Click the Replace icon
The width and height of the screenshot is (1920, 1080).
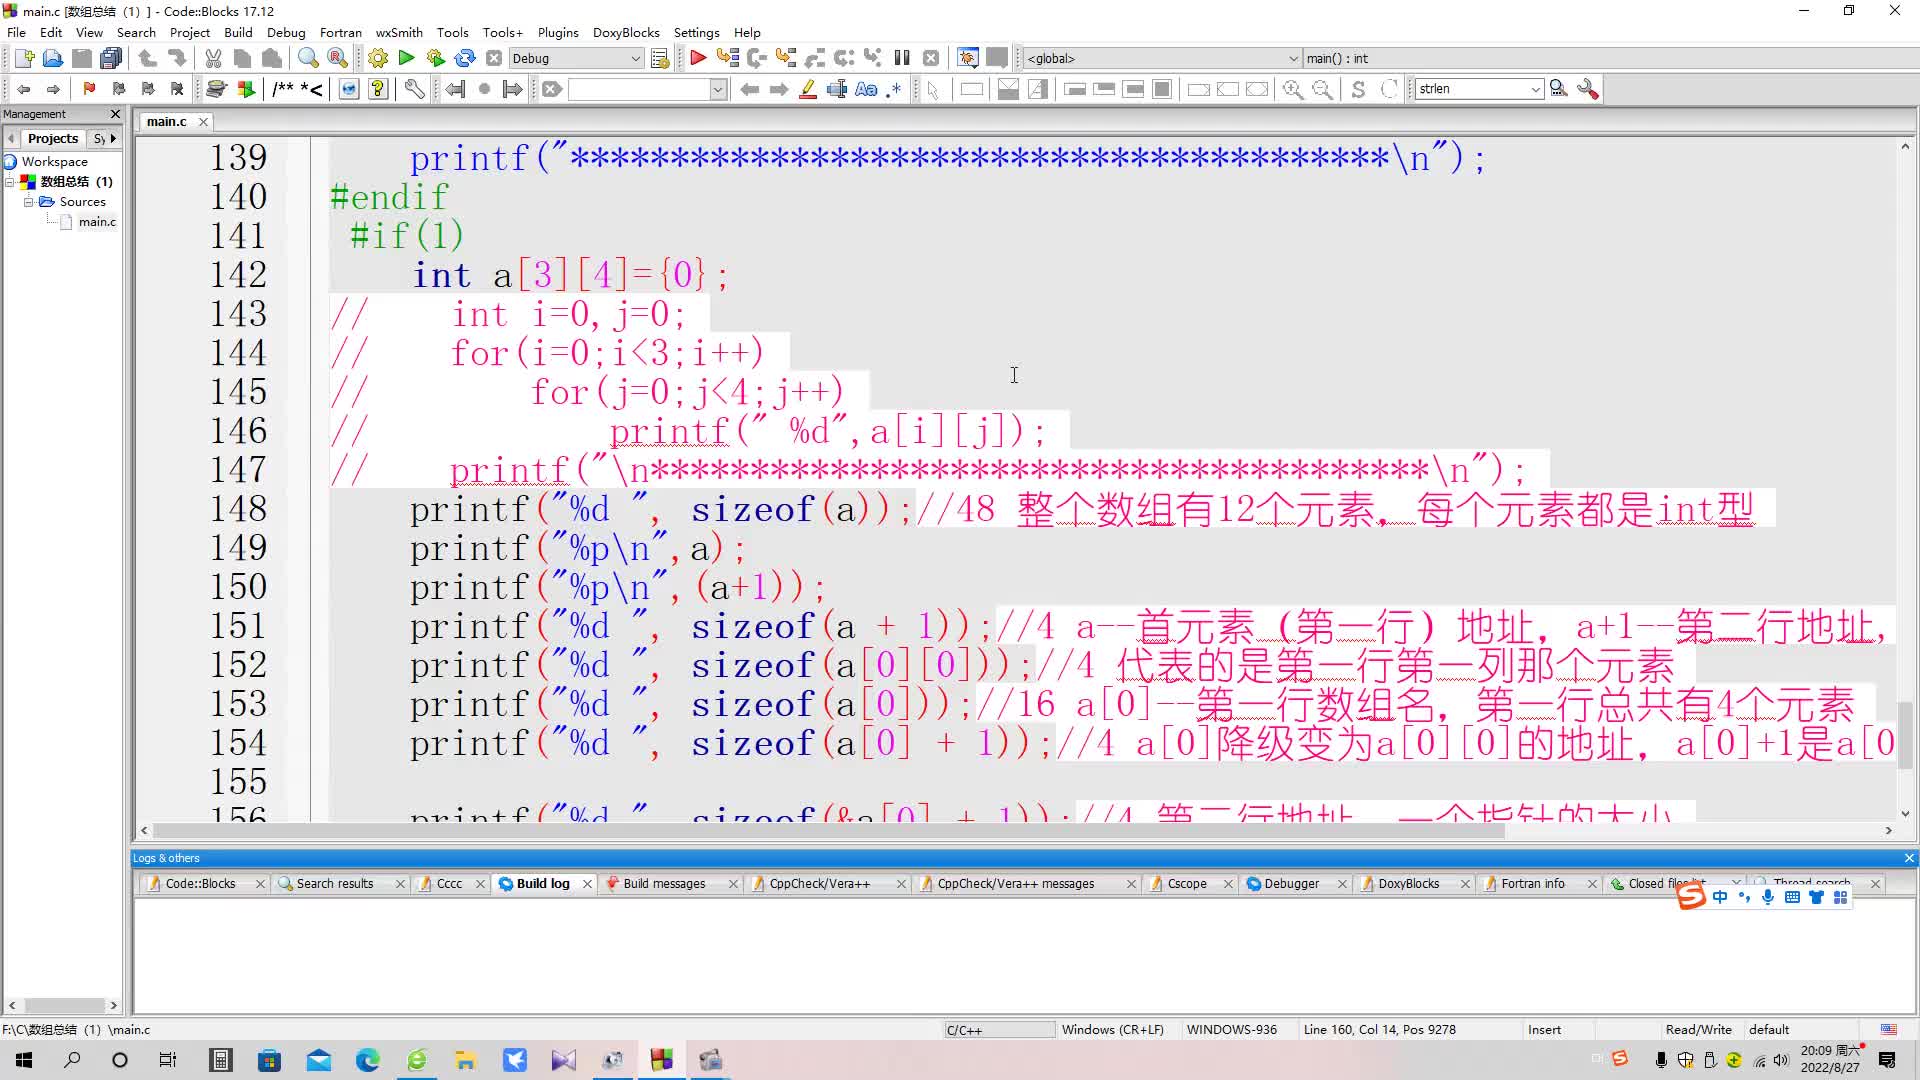337,58
